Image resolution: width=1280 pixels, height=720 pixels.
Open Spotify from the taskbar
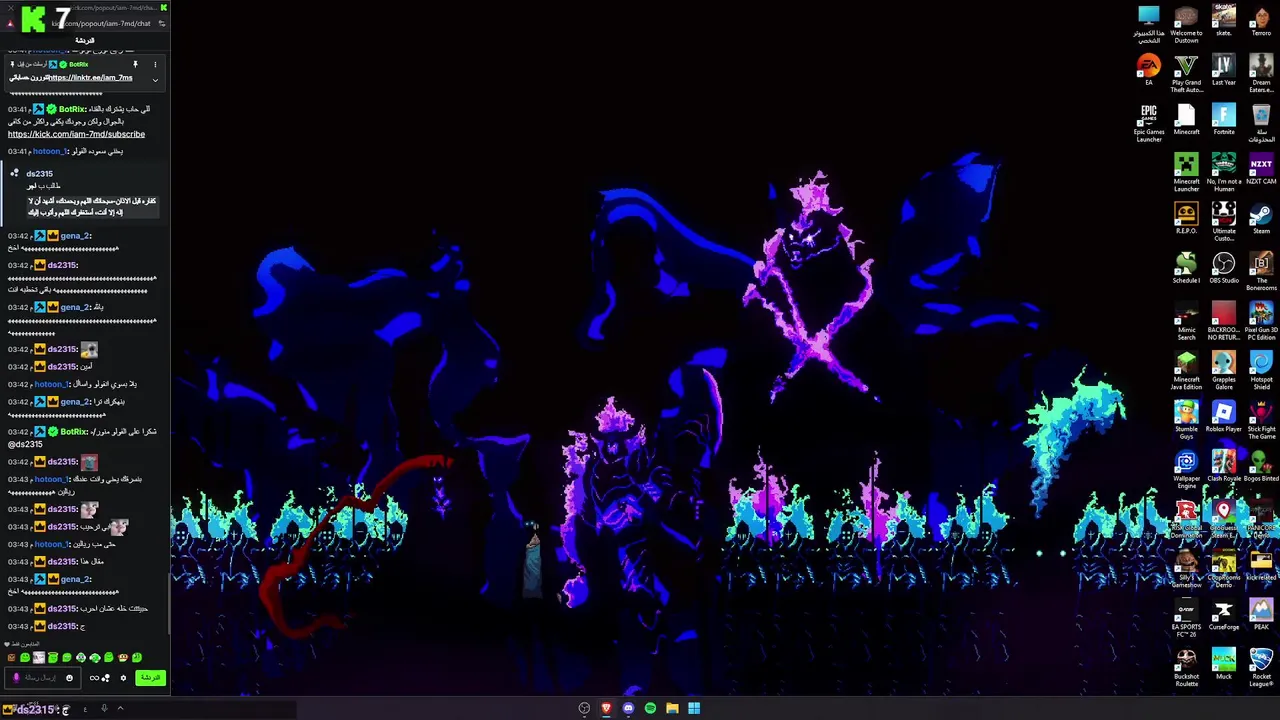click(x=650, y=708)
